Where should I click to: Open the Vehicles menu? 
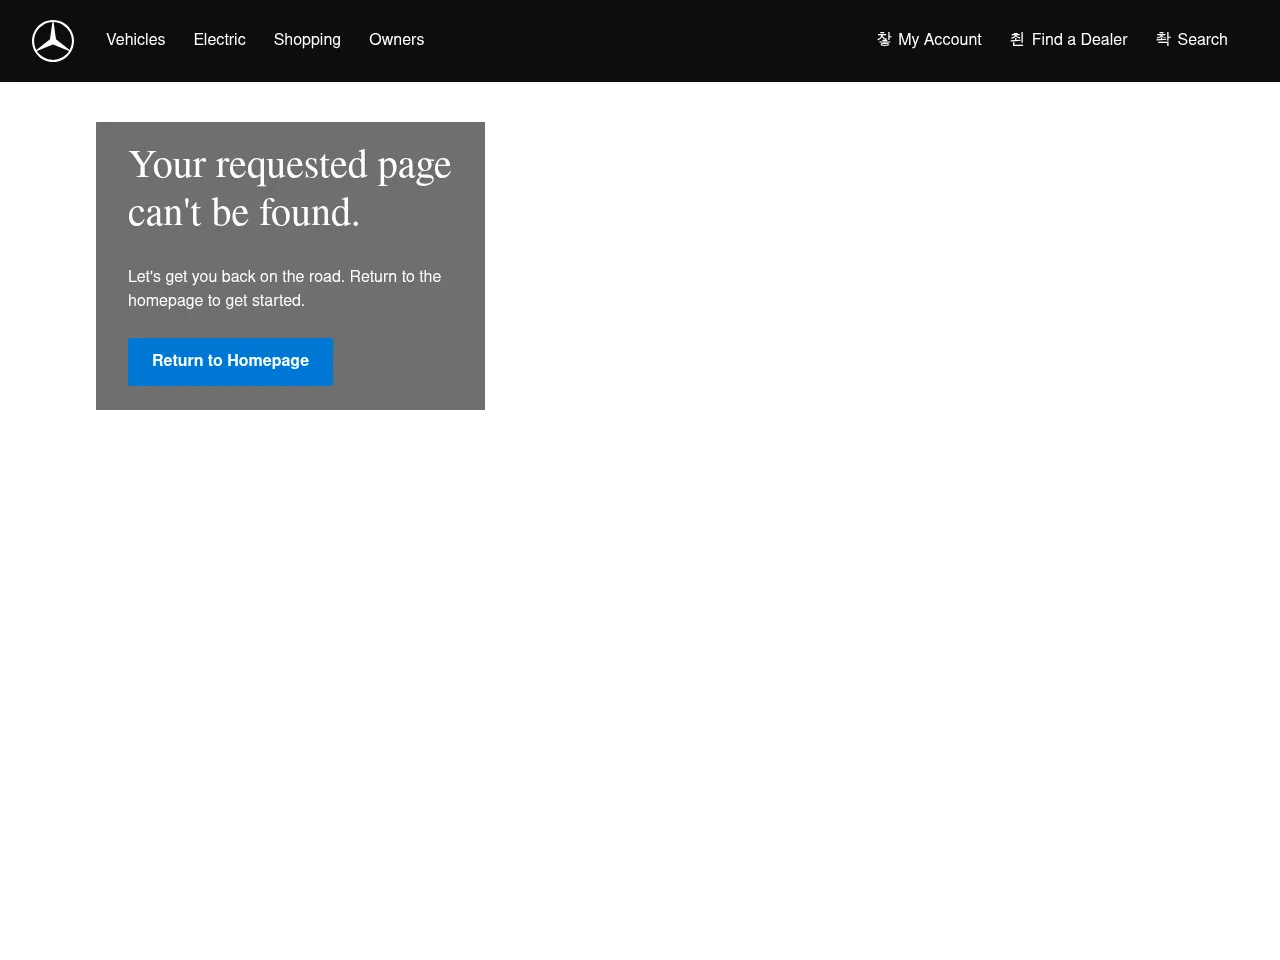click(136, 40)
